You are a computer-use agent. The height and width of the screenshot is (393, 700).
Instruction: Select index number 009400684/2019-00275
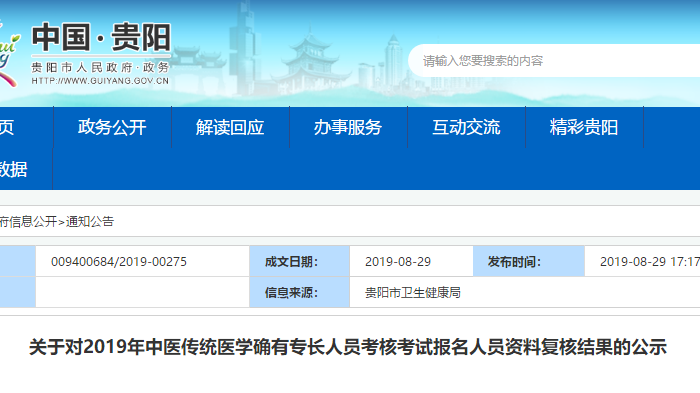click(x=119, y=262)
